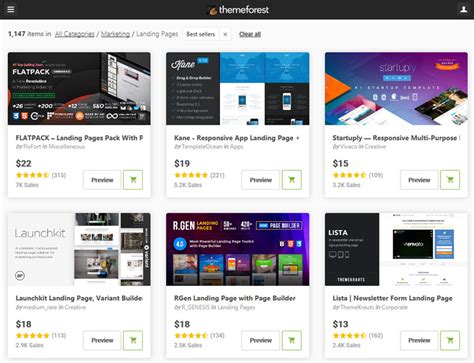Add Lista to cart

(450, 340)
